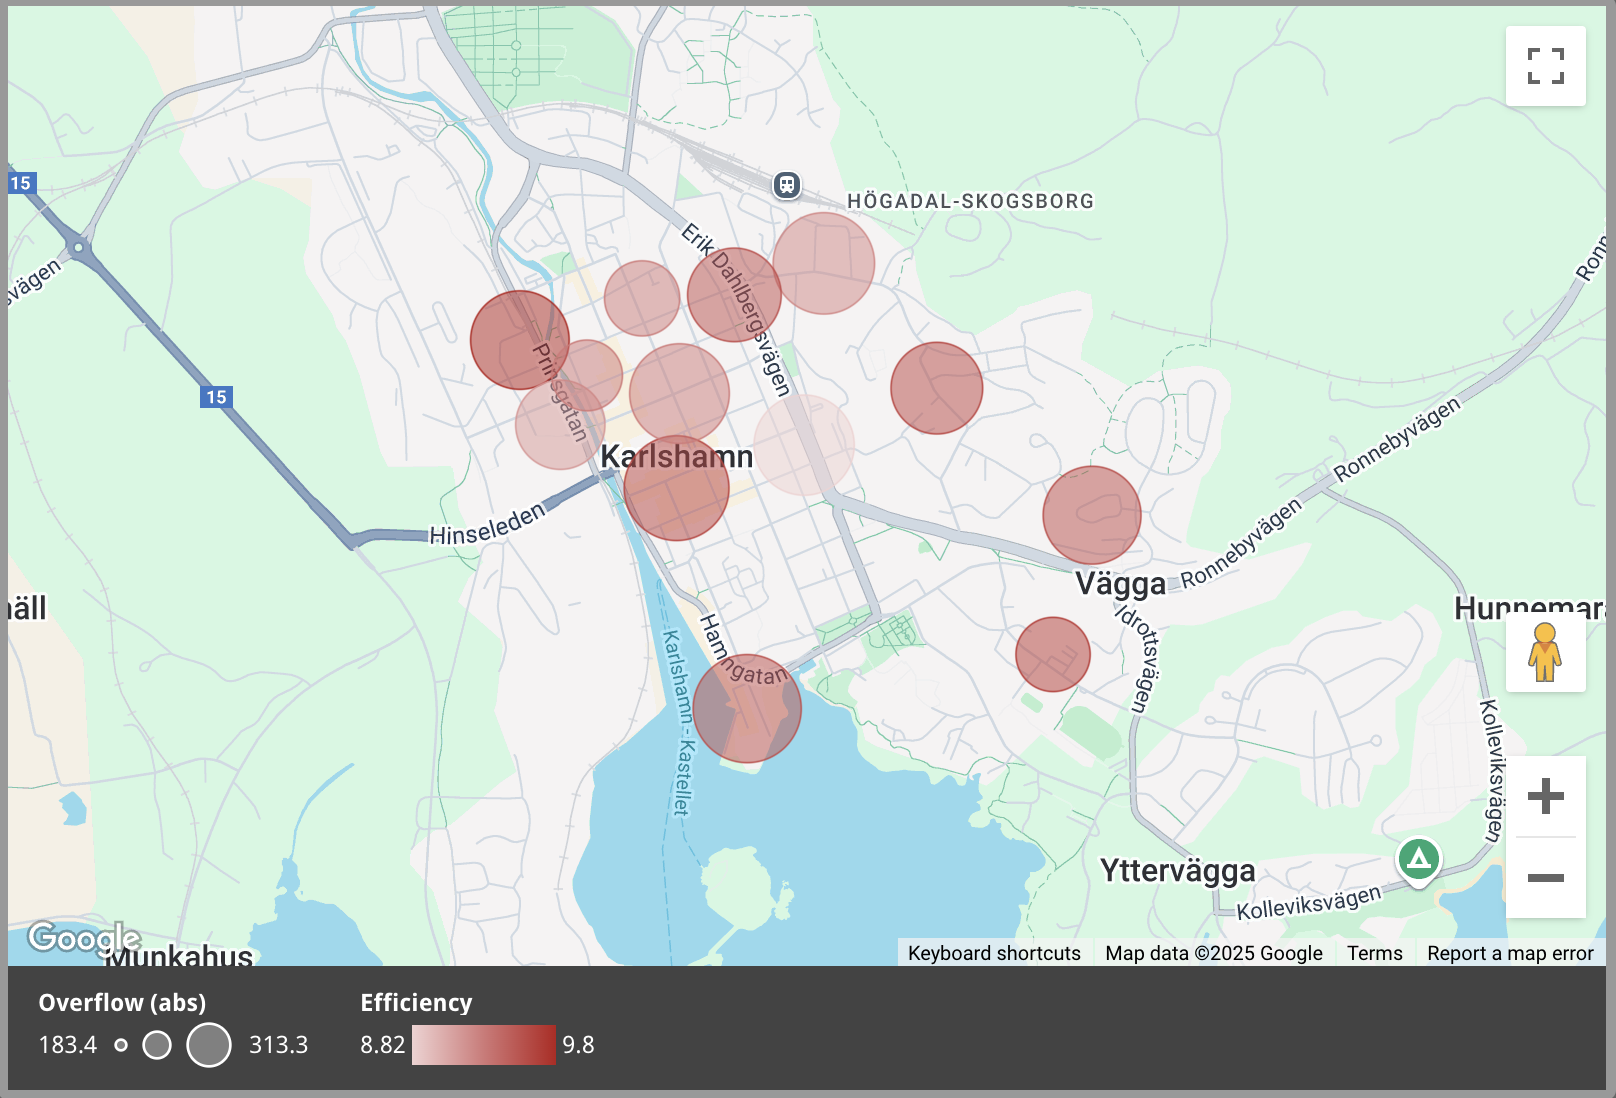Viewport: 1616px width, 1098px height.
Task: Open the Terms link
Action: [x=1374, y=953]
